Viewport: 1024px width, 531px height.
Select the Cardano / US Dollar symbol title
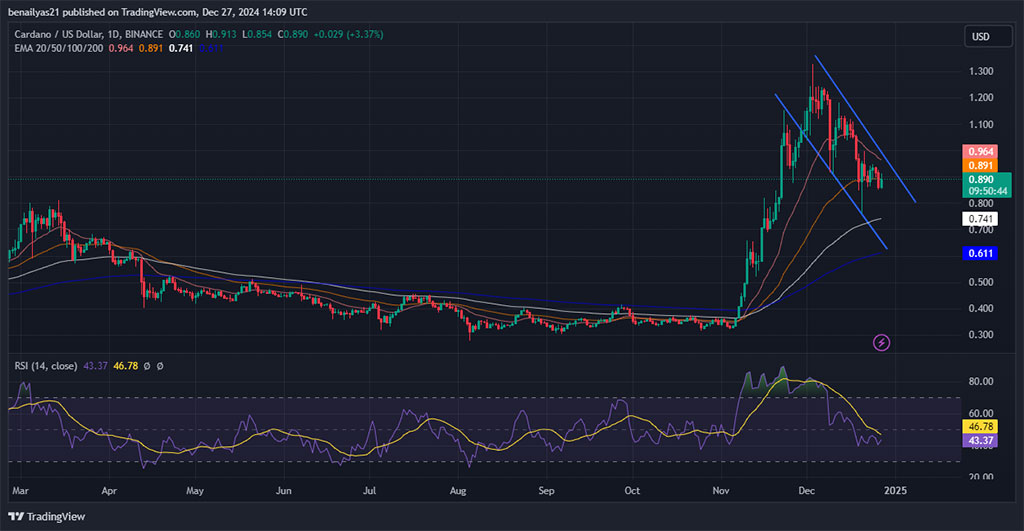point(88,34)
